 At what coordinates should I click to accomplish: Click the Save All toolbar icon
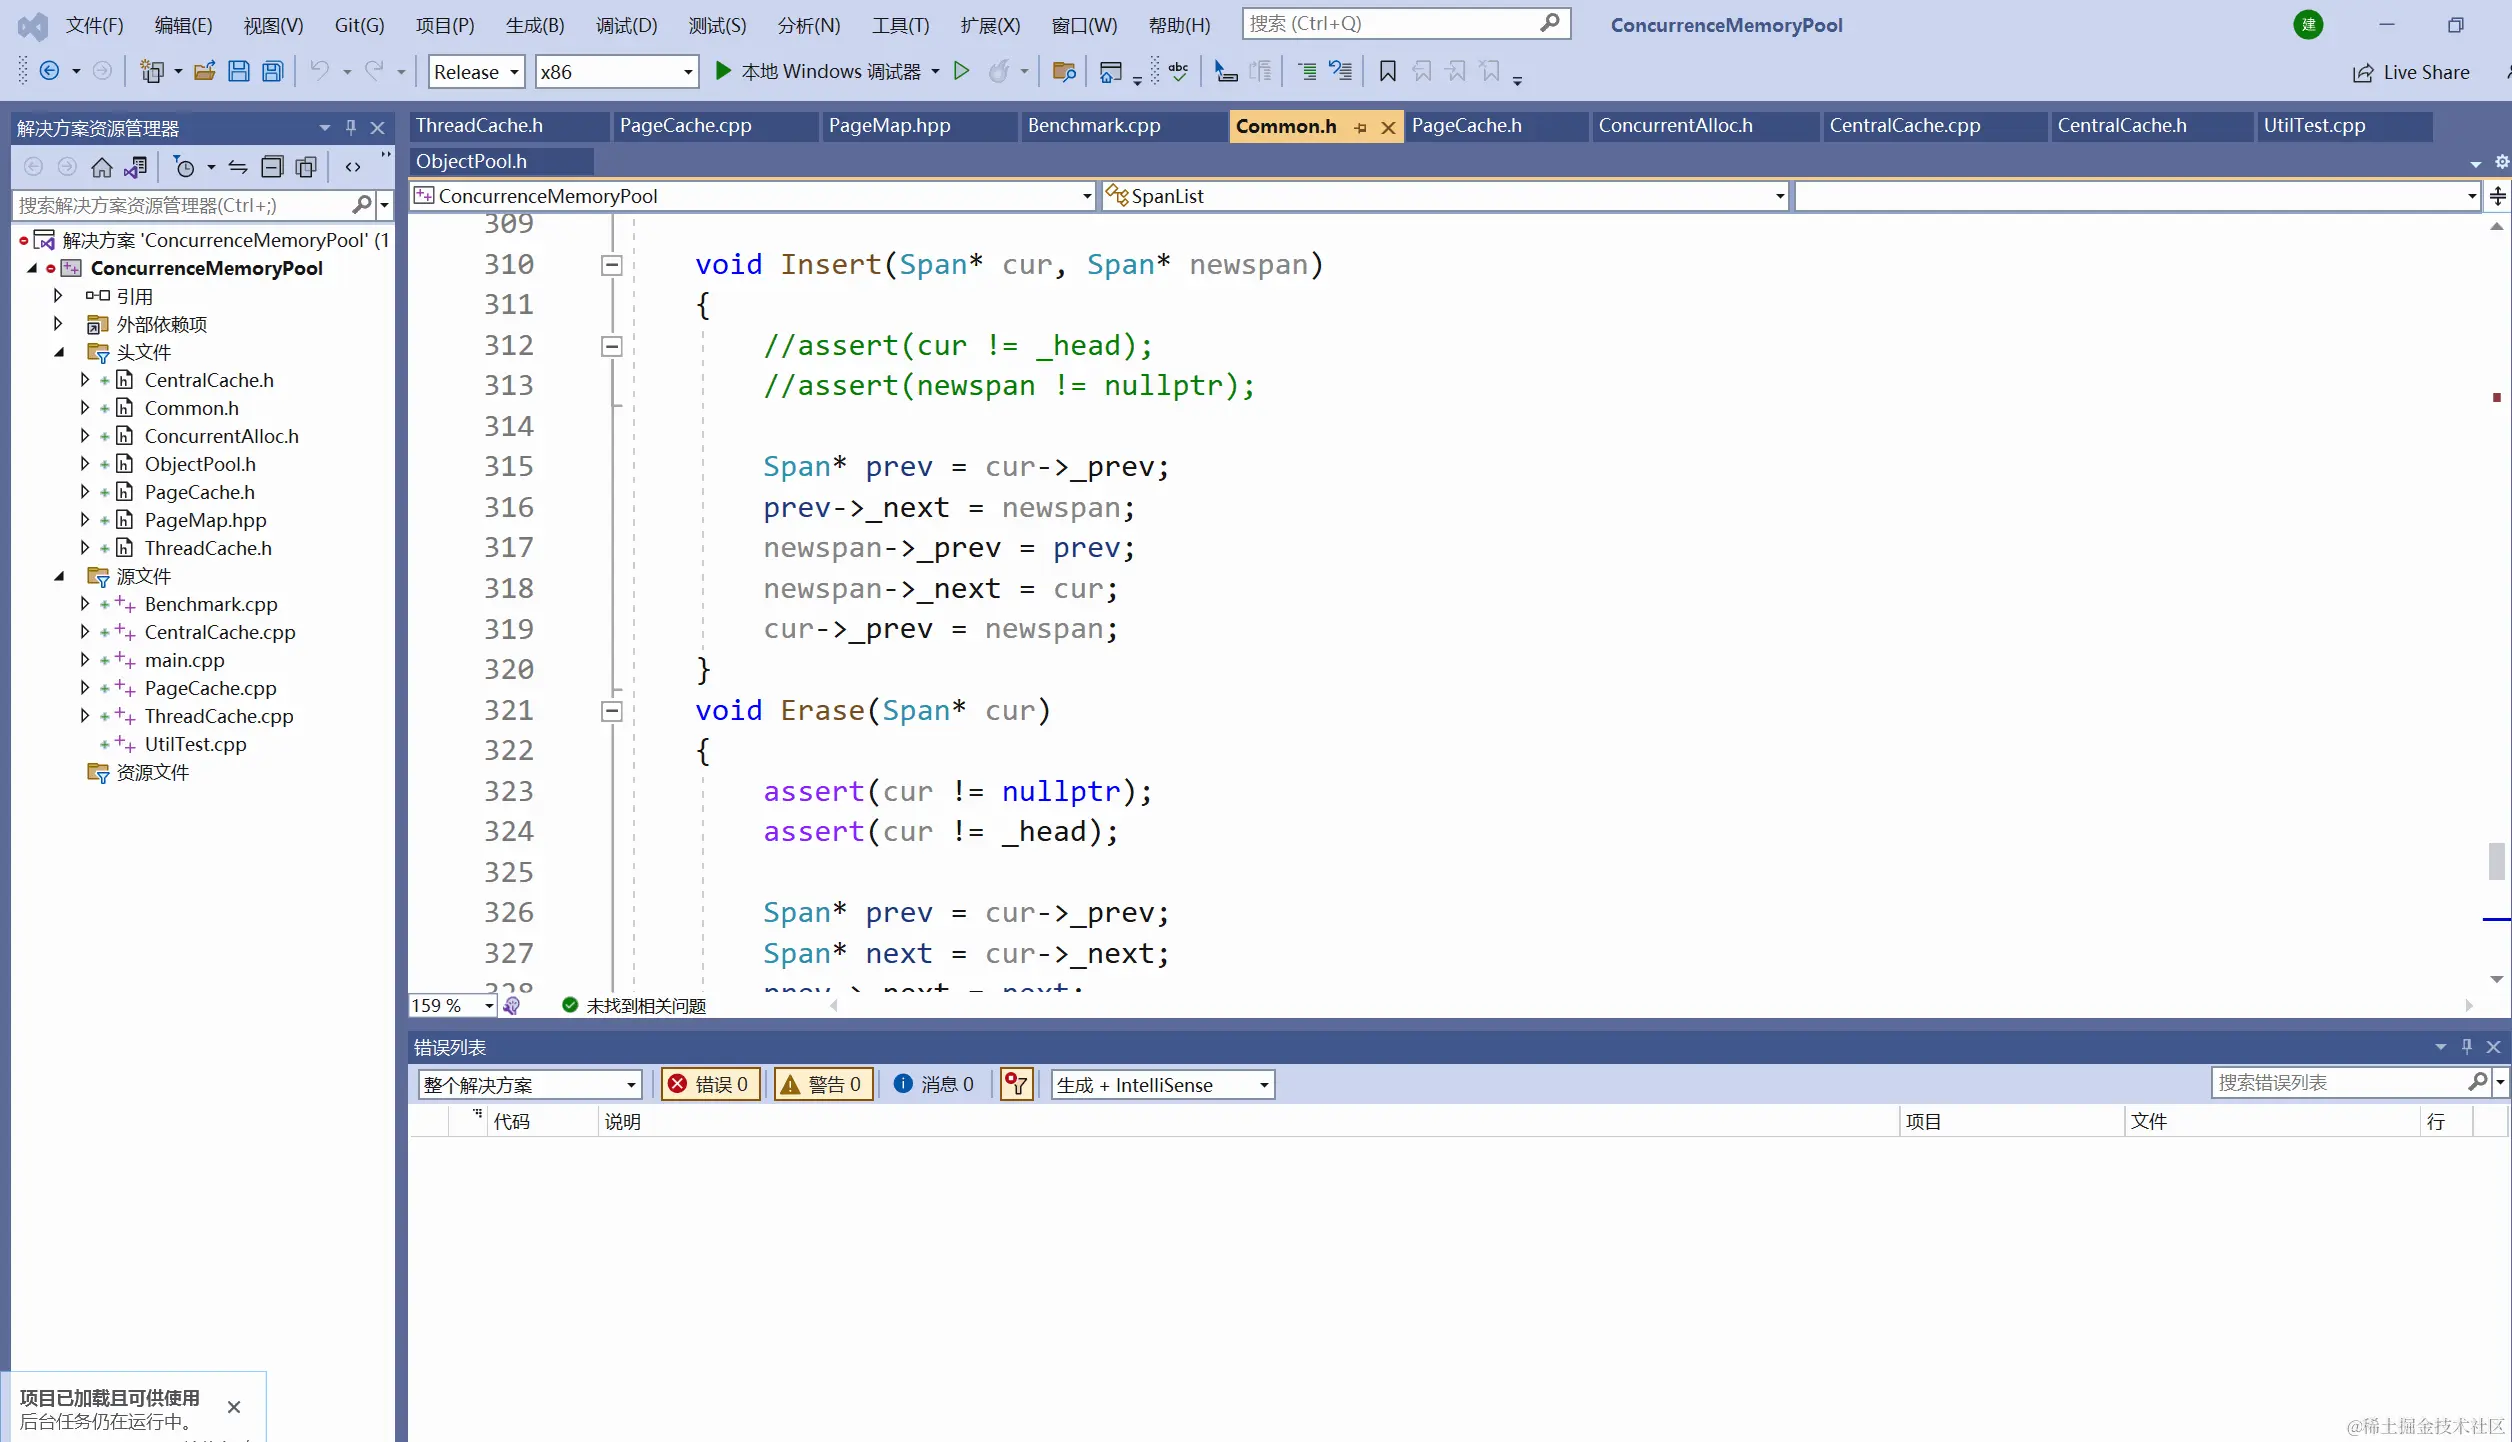(x=272, y=71)
